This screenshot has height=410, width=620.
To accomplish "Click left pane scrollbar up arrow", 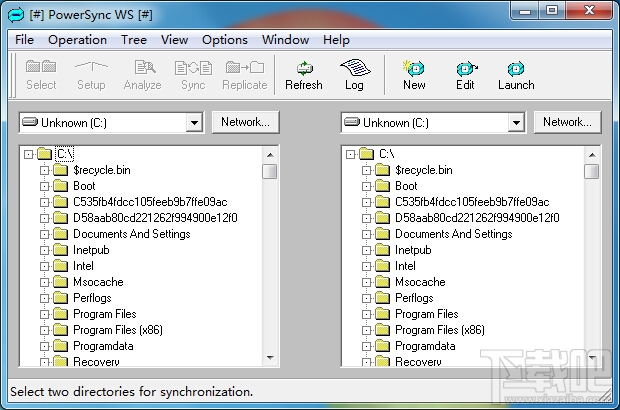I will coord(270,155).
